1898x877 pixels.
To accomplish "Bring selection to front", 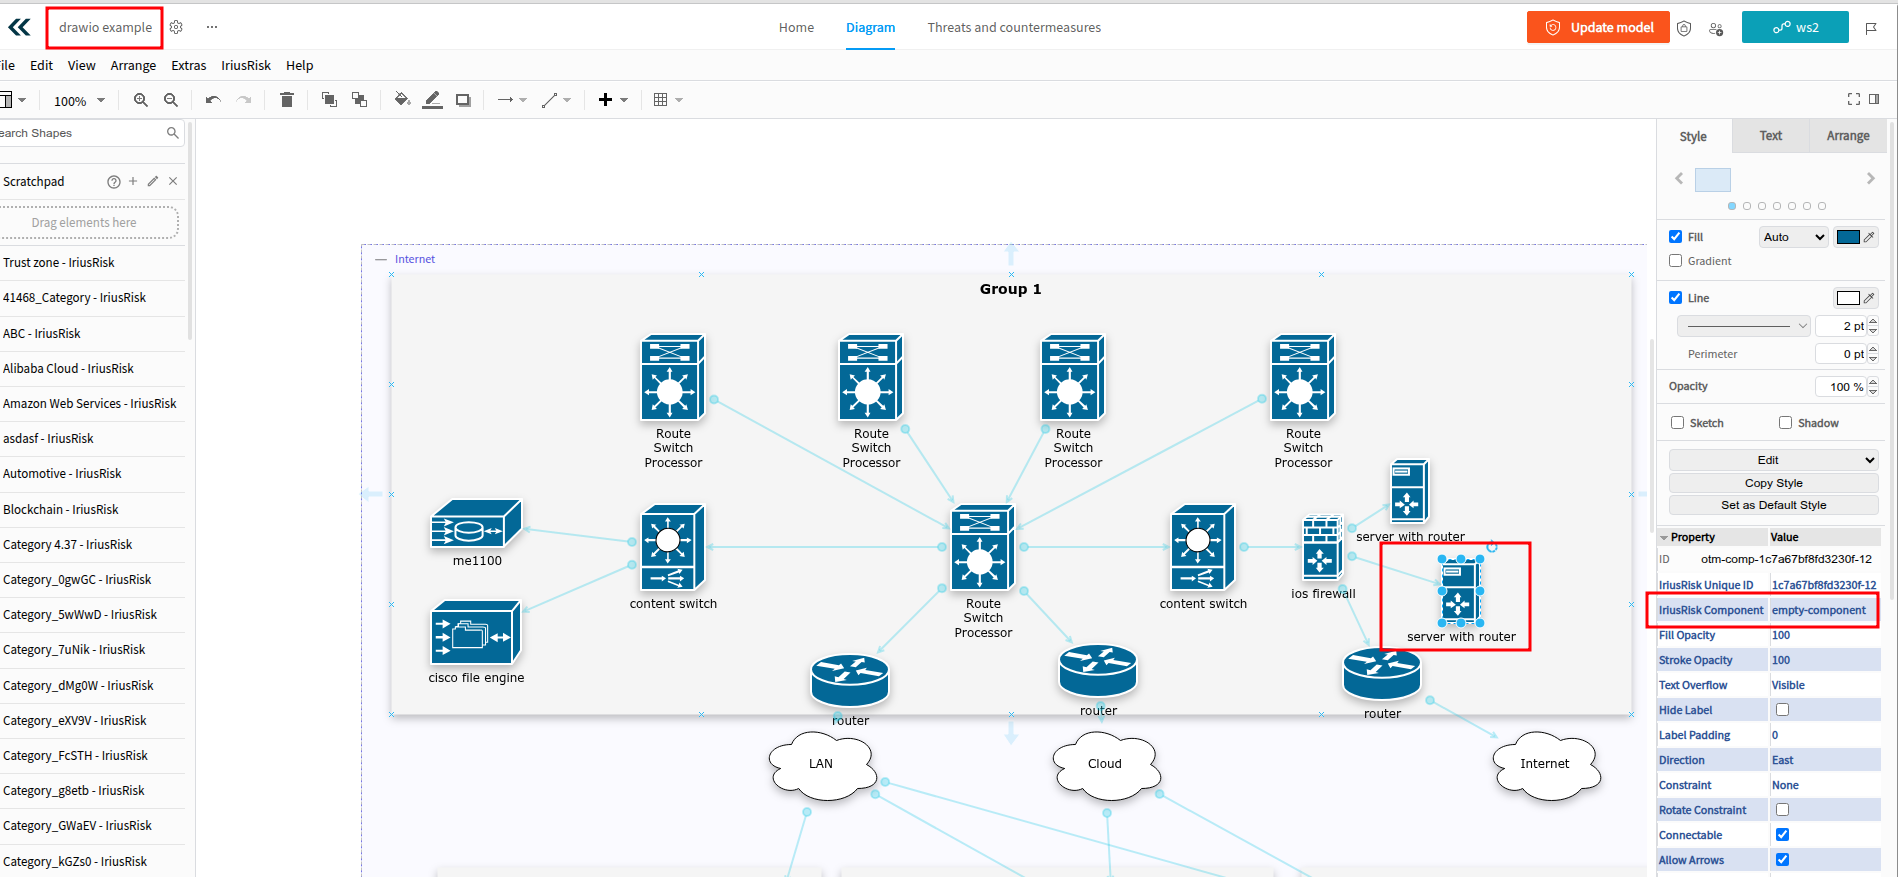I will (x=329, y=100).
